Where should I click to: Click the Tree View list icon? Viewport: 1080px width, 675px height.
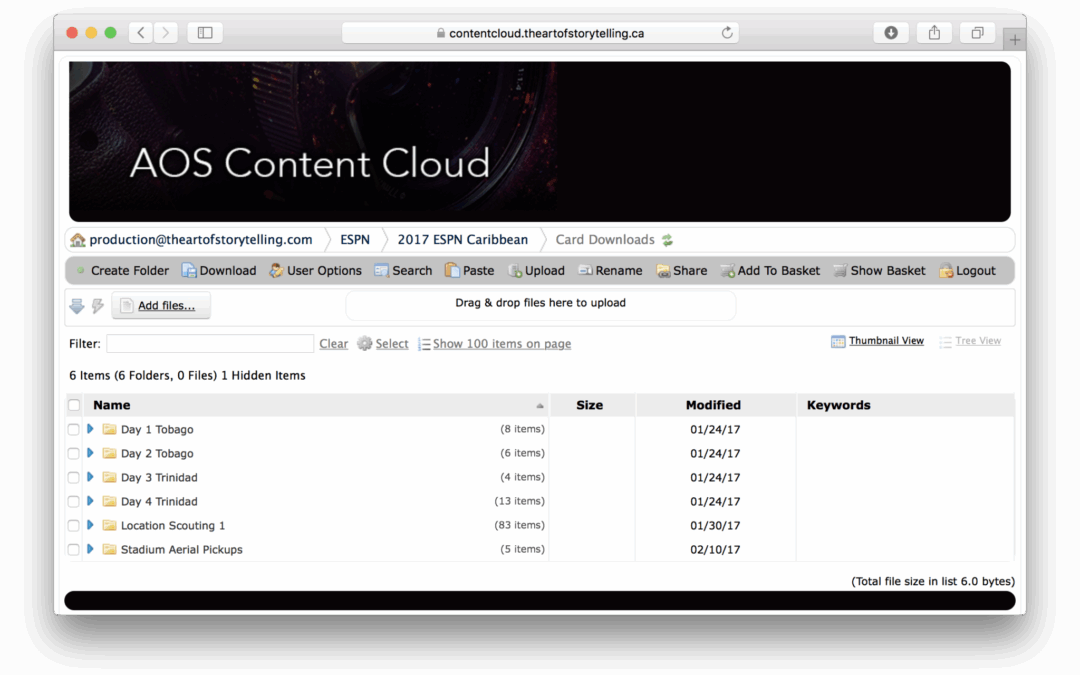(945, 342)
